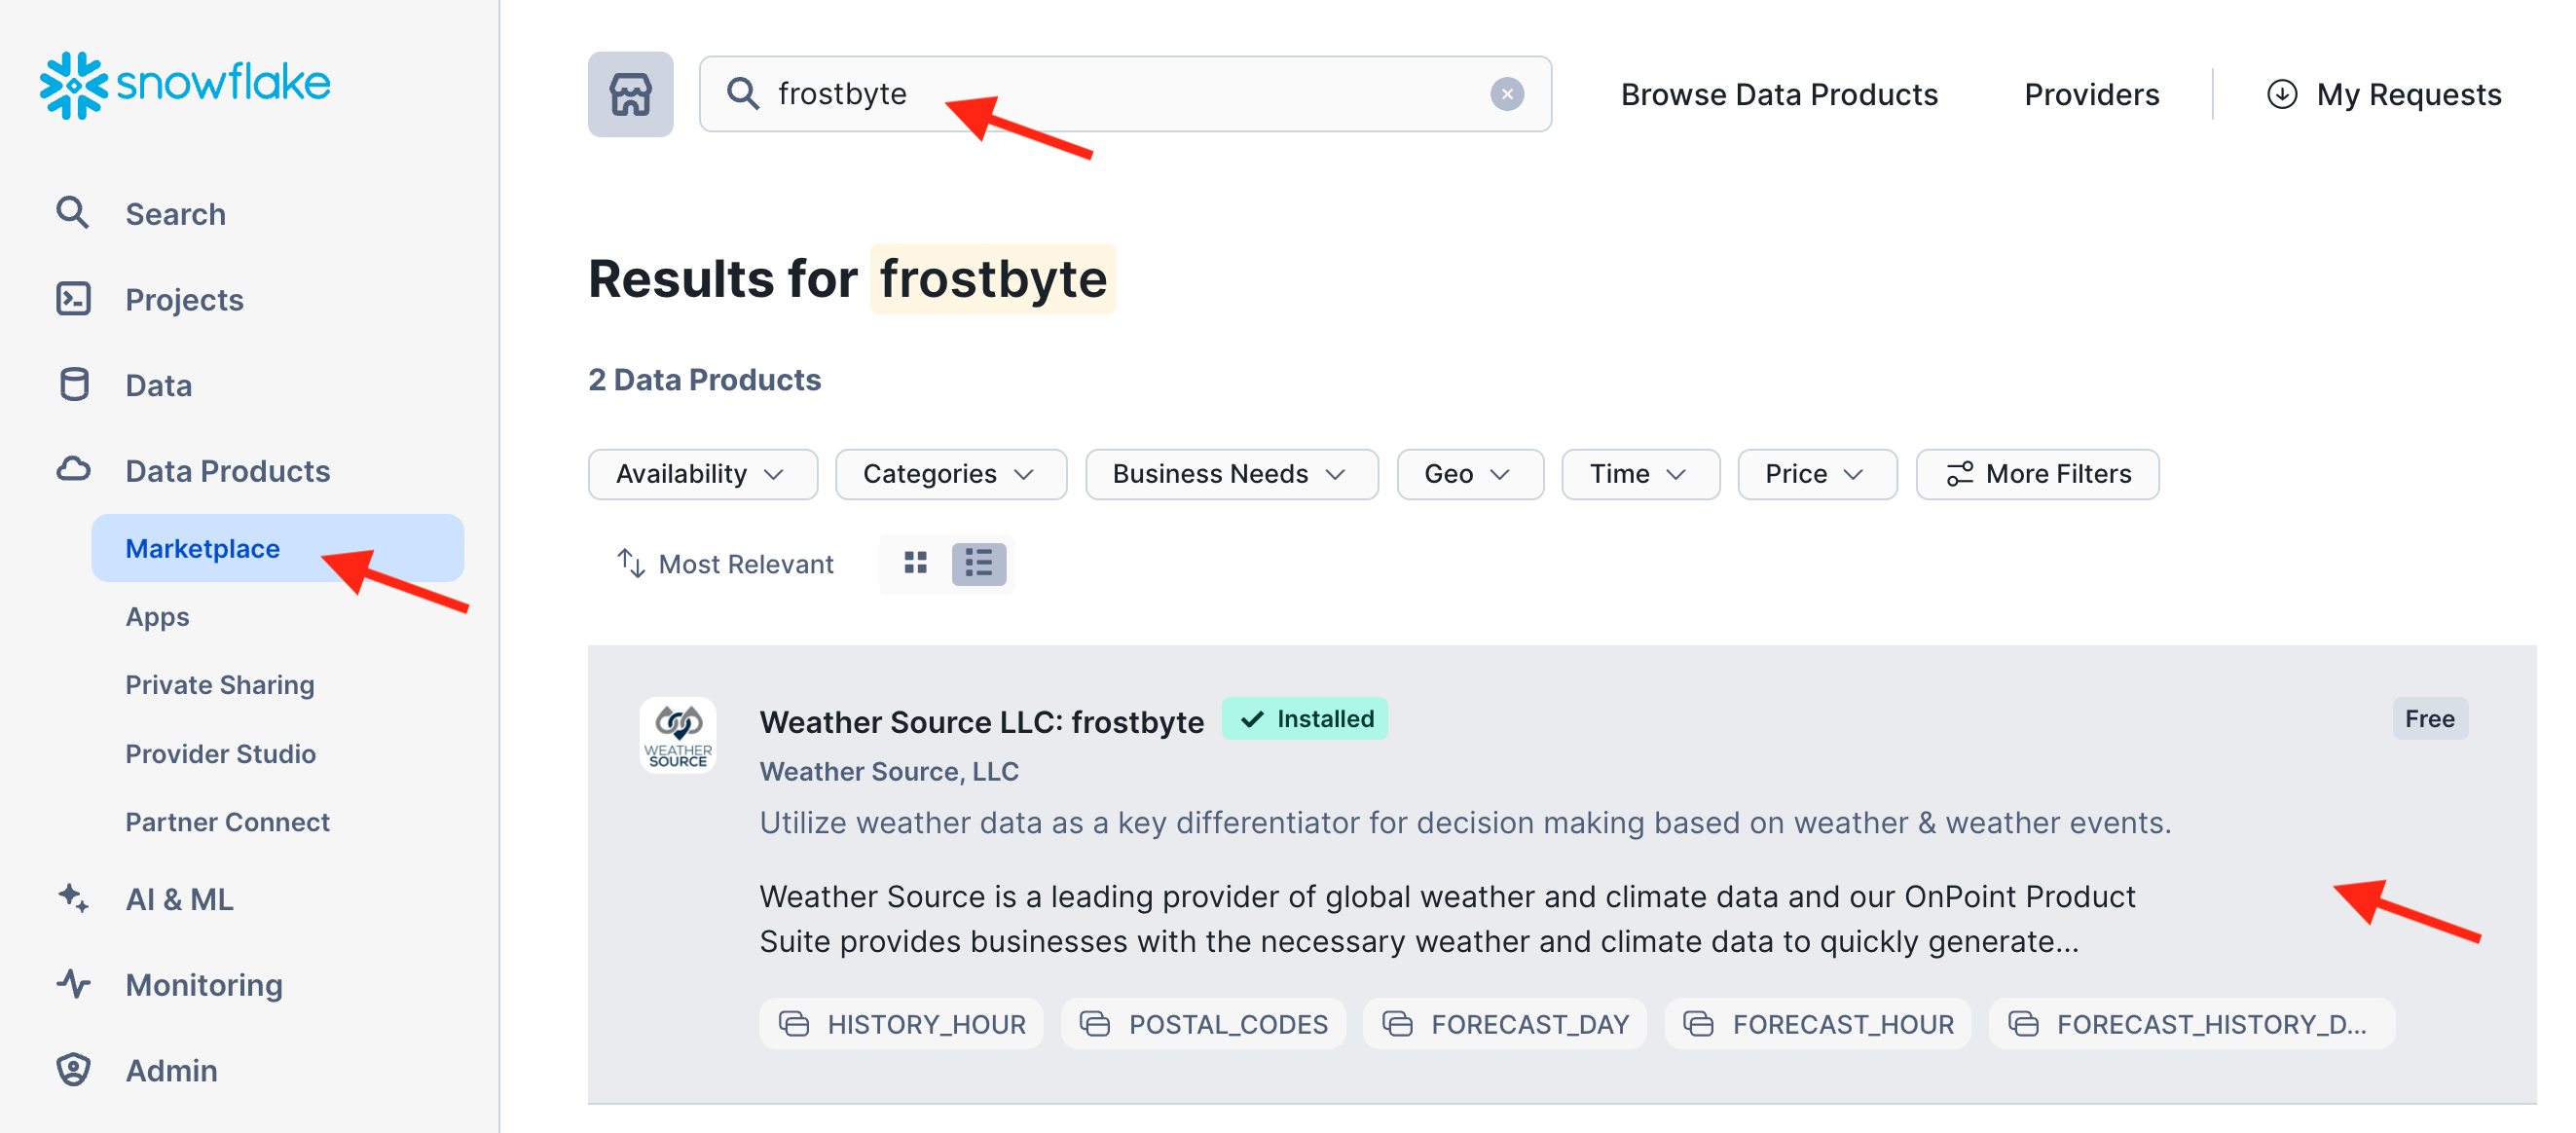2576x1133 pixels.
Task: Clear the frostbyte search text
Action: point(1506,94)
